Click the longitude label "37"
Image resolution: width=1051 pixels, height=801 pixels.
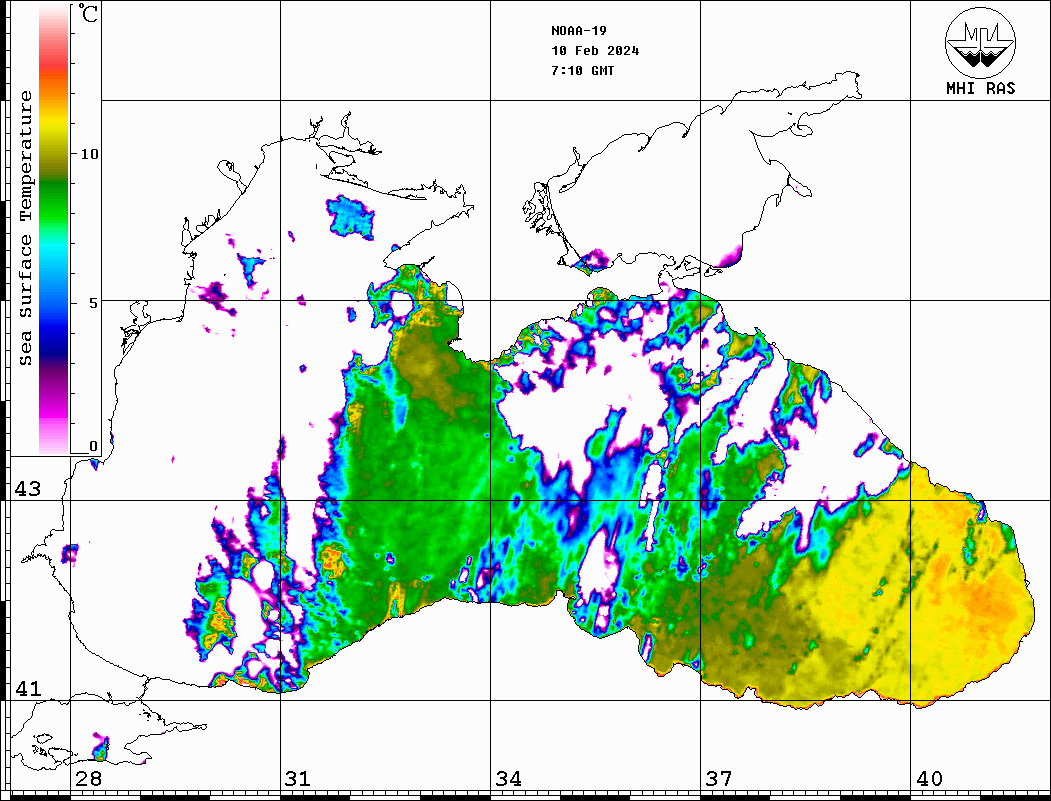pos(719,779)
